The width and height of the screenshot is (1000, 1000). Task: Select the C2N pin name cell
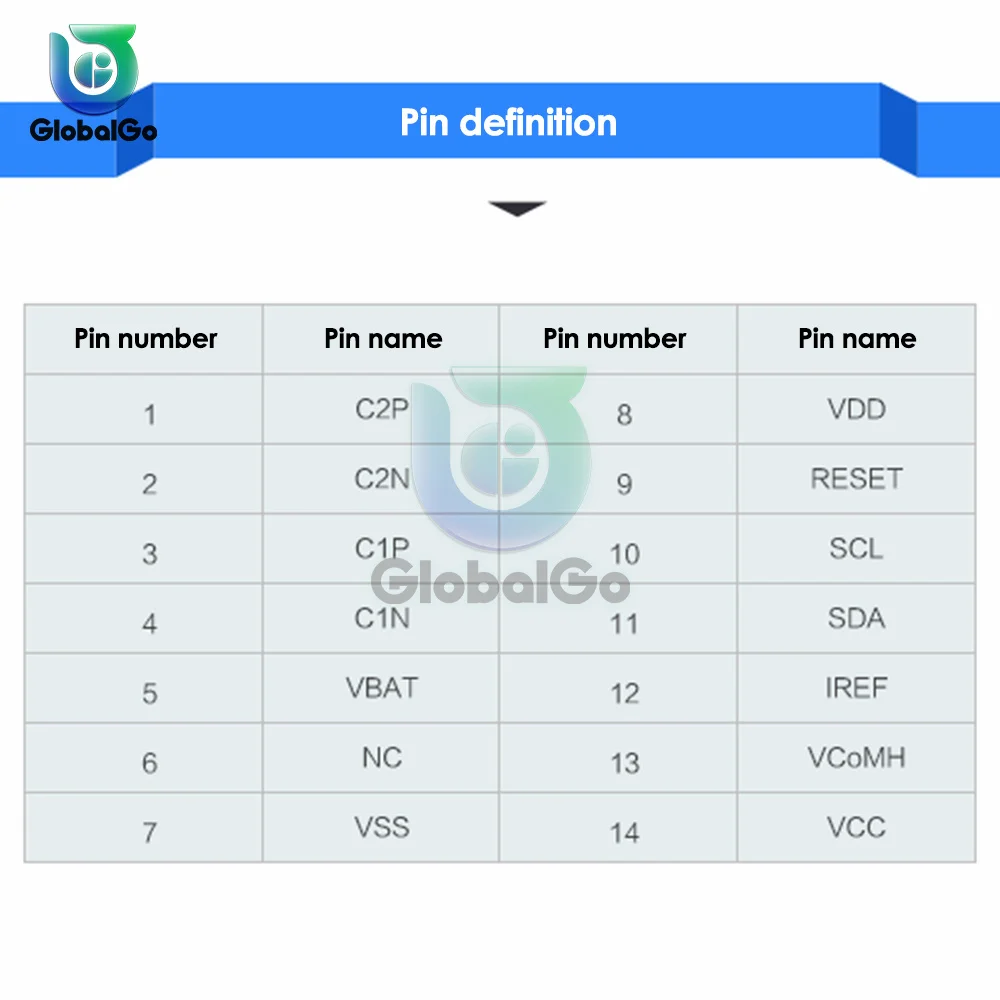[x=382, y=479]
